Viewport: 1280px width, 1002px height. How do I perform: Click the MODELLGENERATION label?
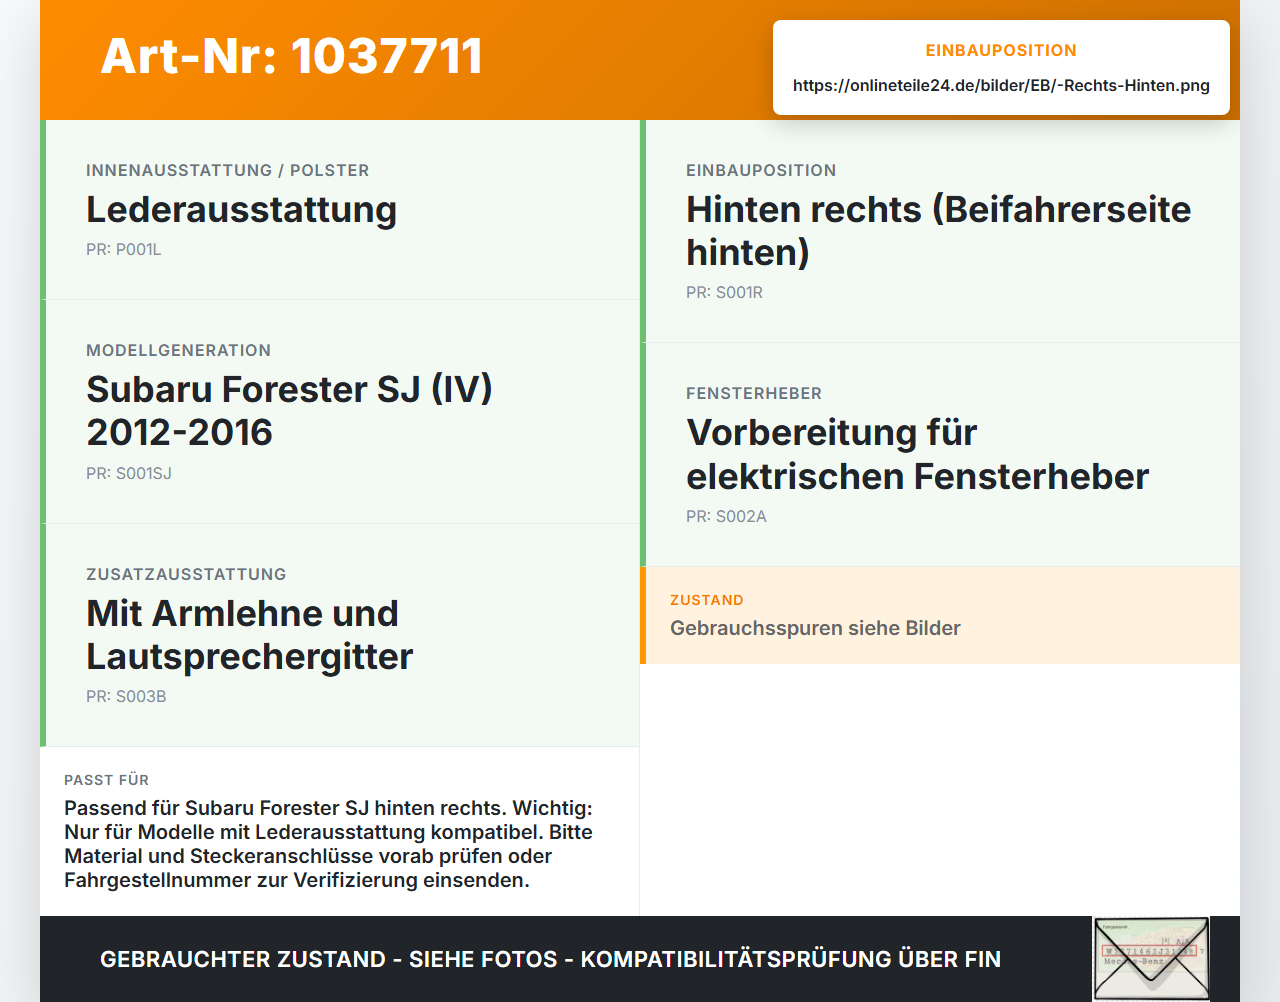click(x=178, y=350)
